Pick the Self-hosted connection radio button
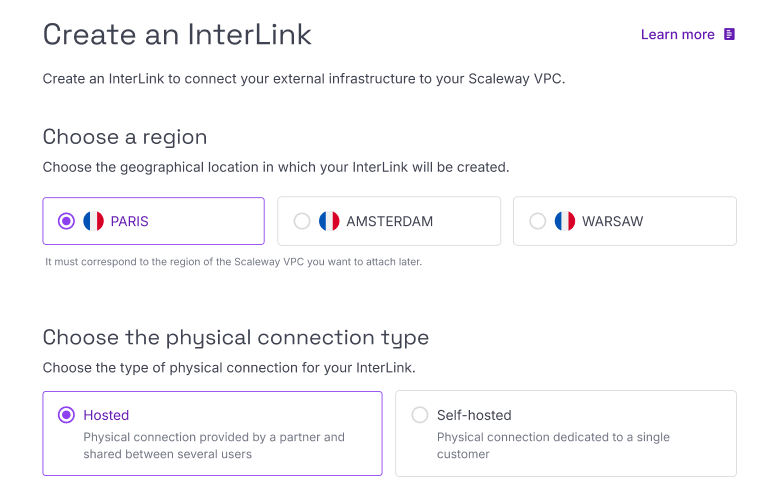Screen dimensions: 773x485 pyautogui.click(x=420, y=415)
